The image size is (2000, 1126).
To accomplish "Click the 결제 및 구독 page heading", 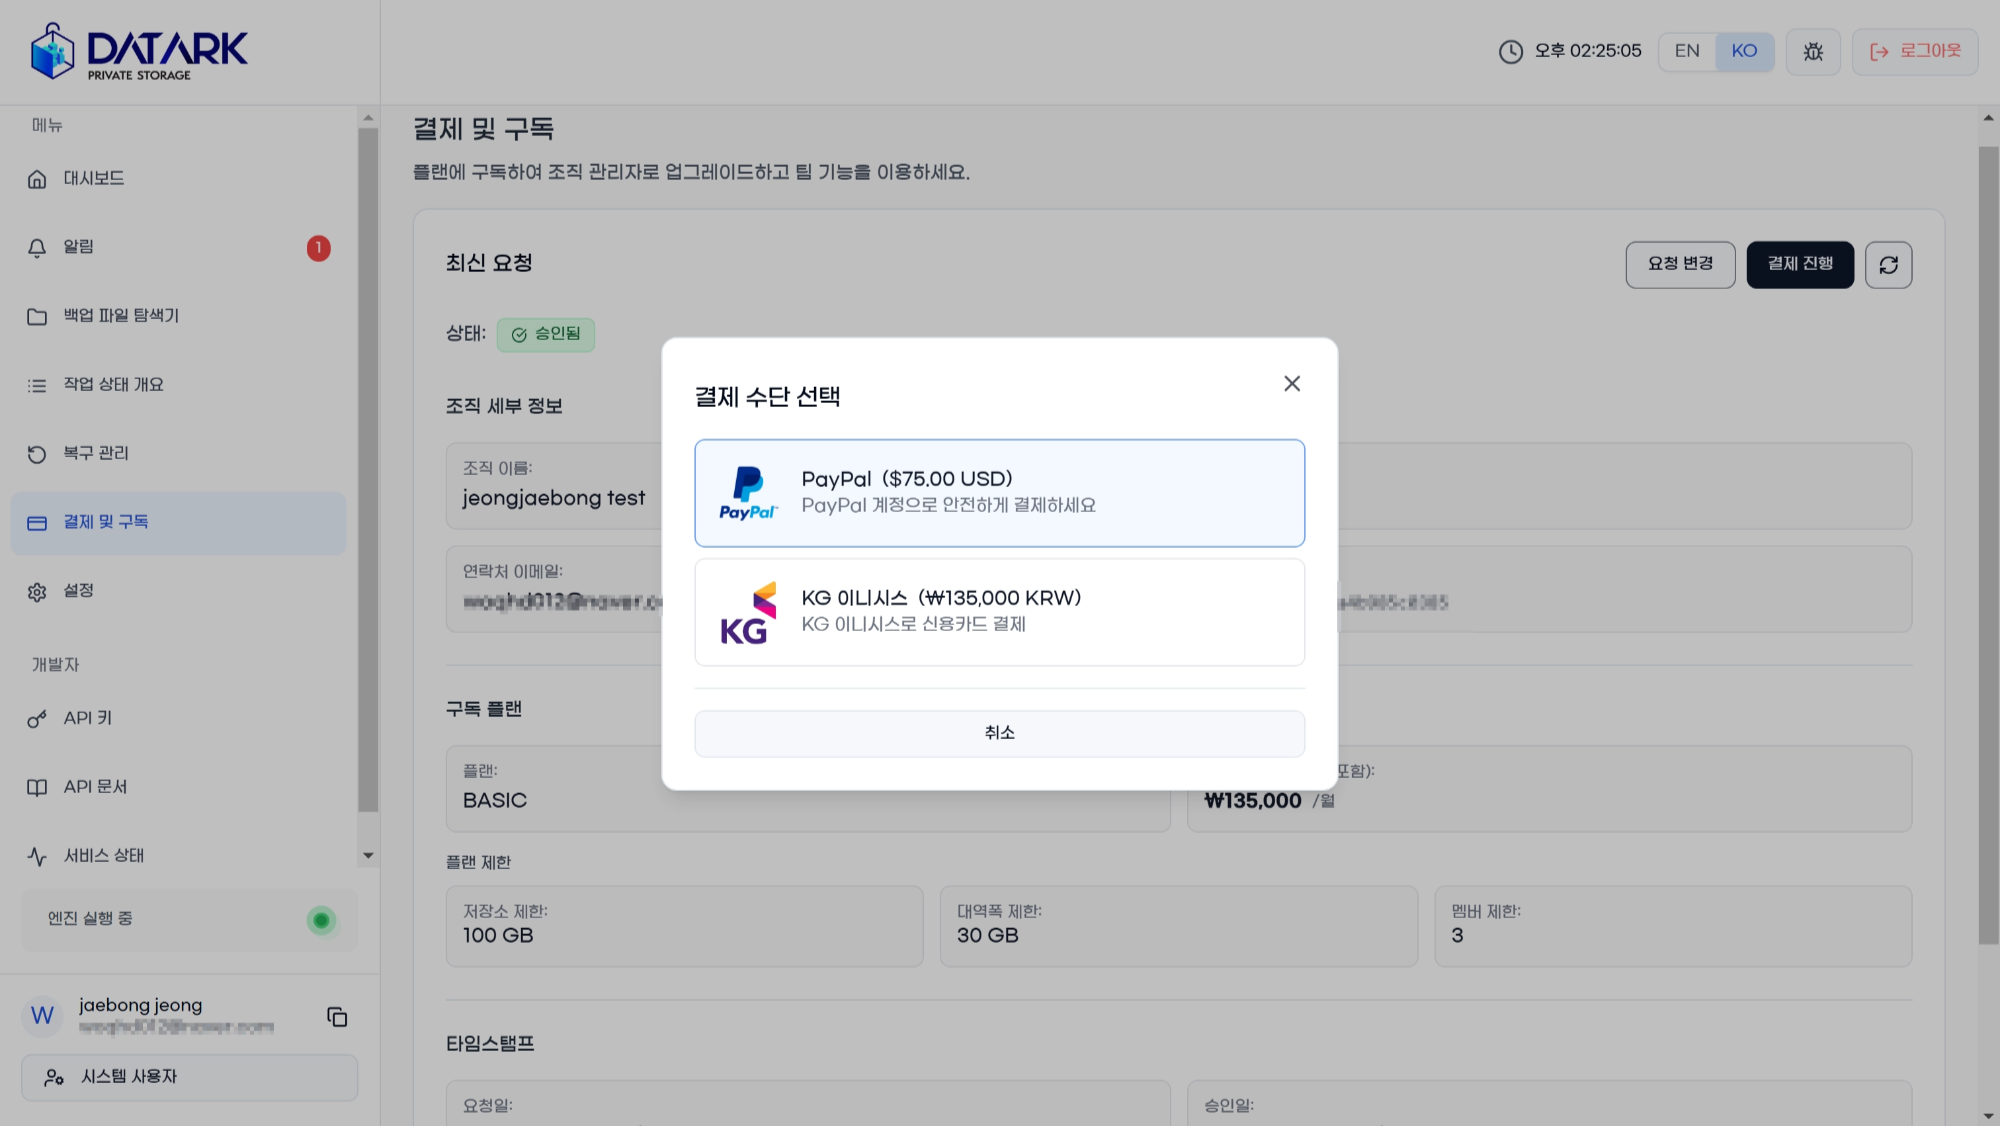I will (x=483, y=129).
